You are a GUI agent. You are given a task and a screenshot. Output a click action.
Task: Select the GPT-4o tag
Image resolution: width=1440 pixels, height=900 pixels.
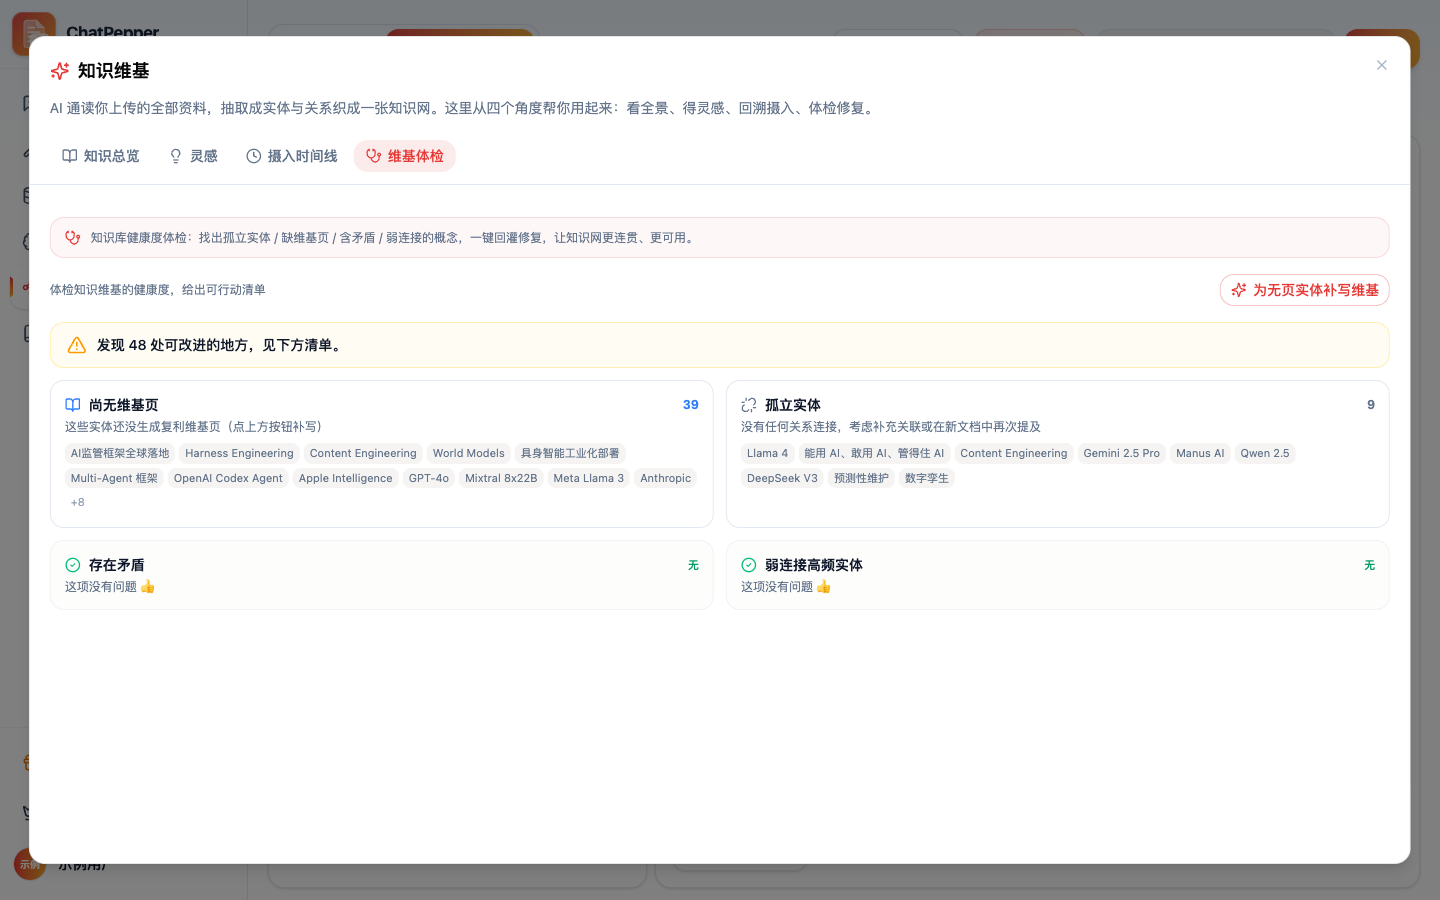click(429, 478)
